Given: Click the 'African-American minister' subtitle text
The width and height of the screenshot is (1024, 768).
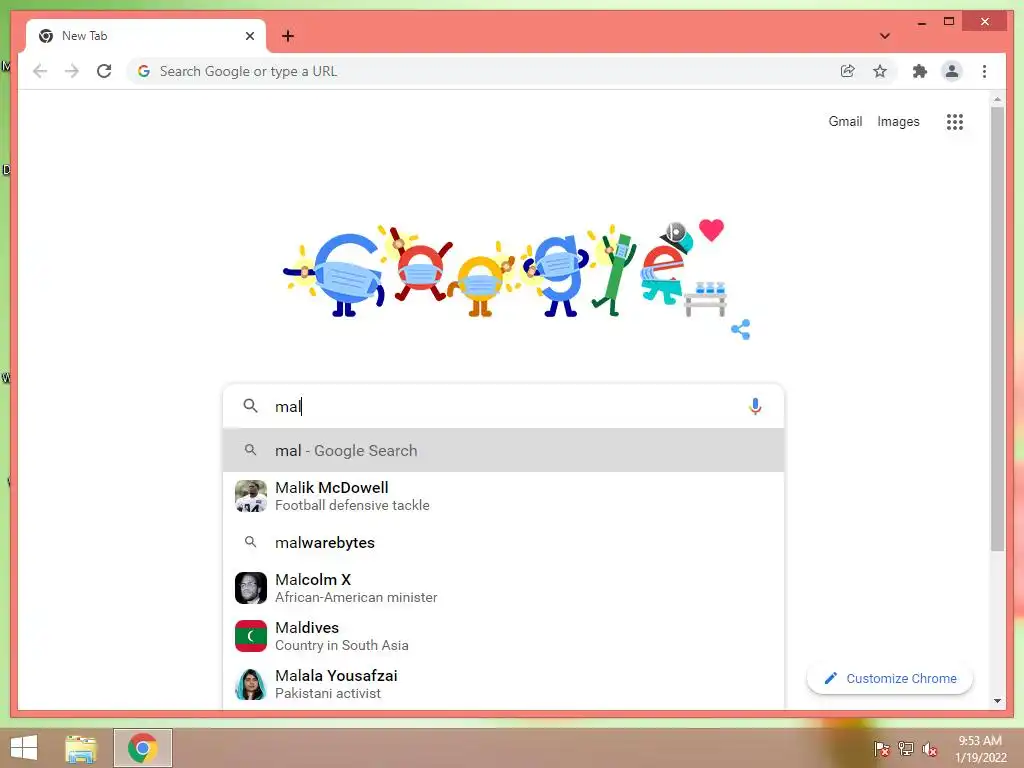Looking at the screenshot, I should (356, 598).
